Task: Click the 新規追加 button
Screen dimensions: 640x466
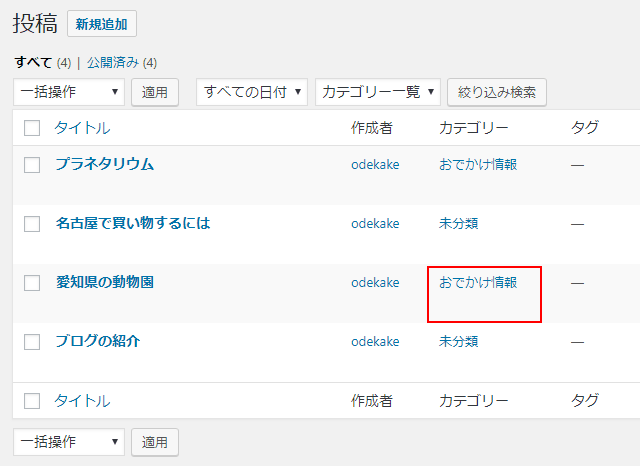Action: coord(102,24)
